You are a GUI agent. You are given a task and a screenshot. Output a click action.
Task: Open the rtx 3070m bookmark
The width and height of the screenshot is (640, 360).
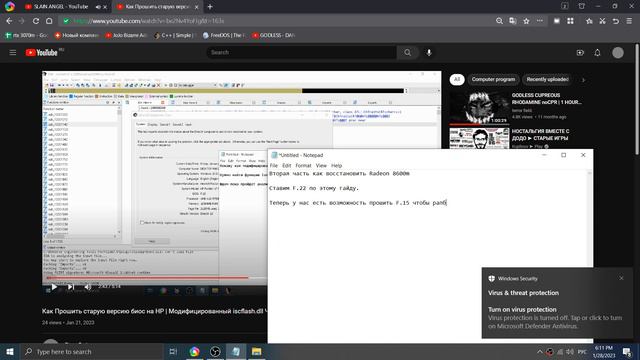[x=26, y=36]
